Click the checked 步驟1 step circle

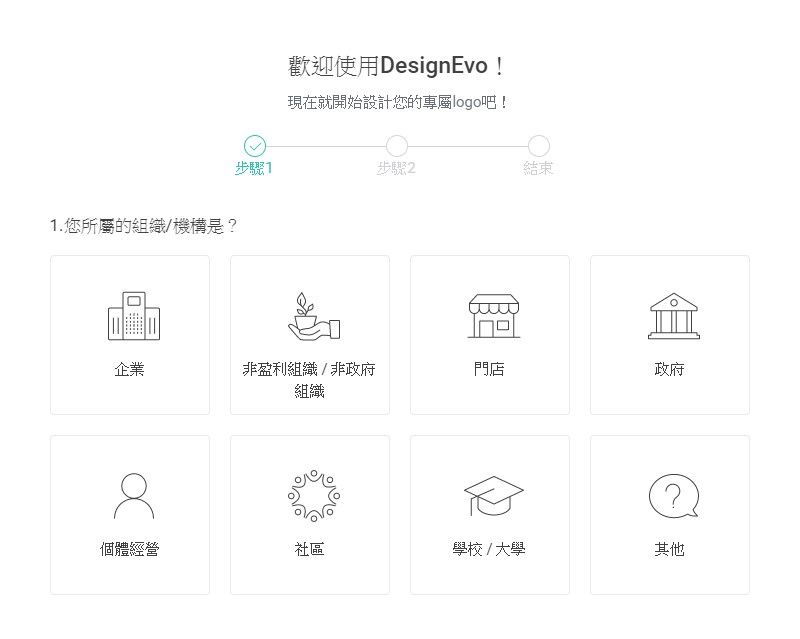[x=255, y=146]
